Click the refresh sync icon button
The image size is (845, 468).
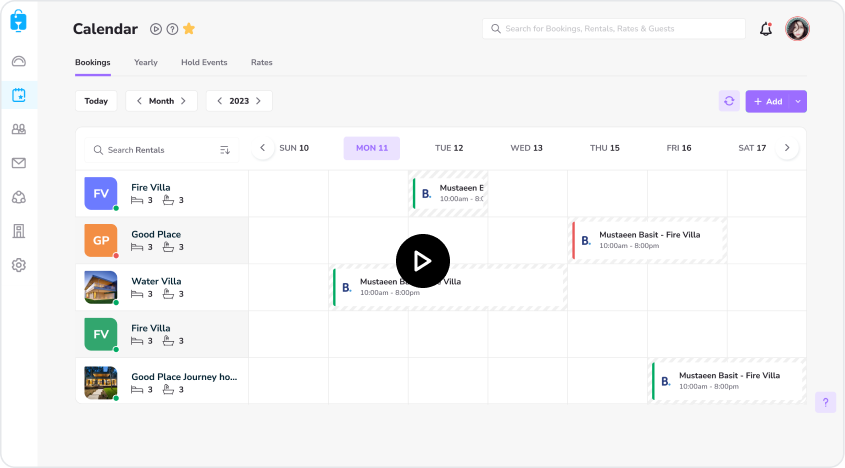[x=729, y=101]
